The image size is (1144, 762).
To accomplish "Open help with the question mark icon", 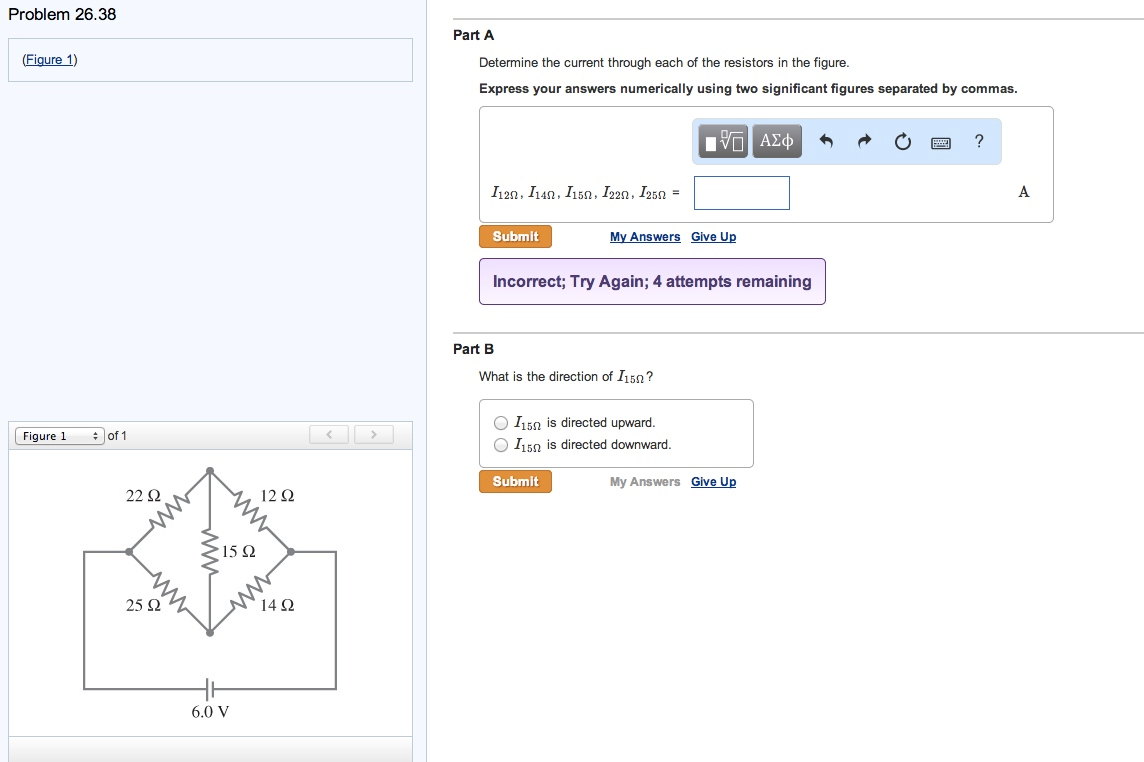I will (979, 142).
